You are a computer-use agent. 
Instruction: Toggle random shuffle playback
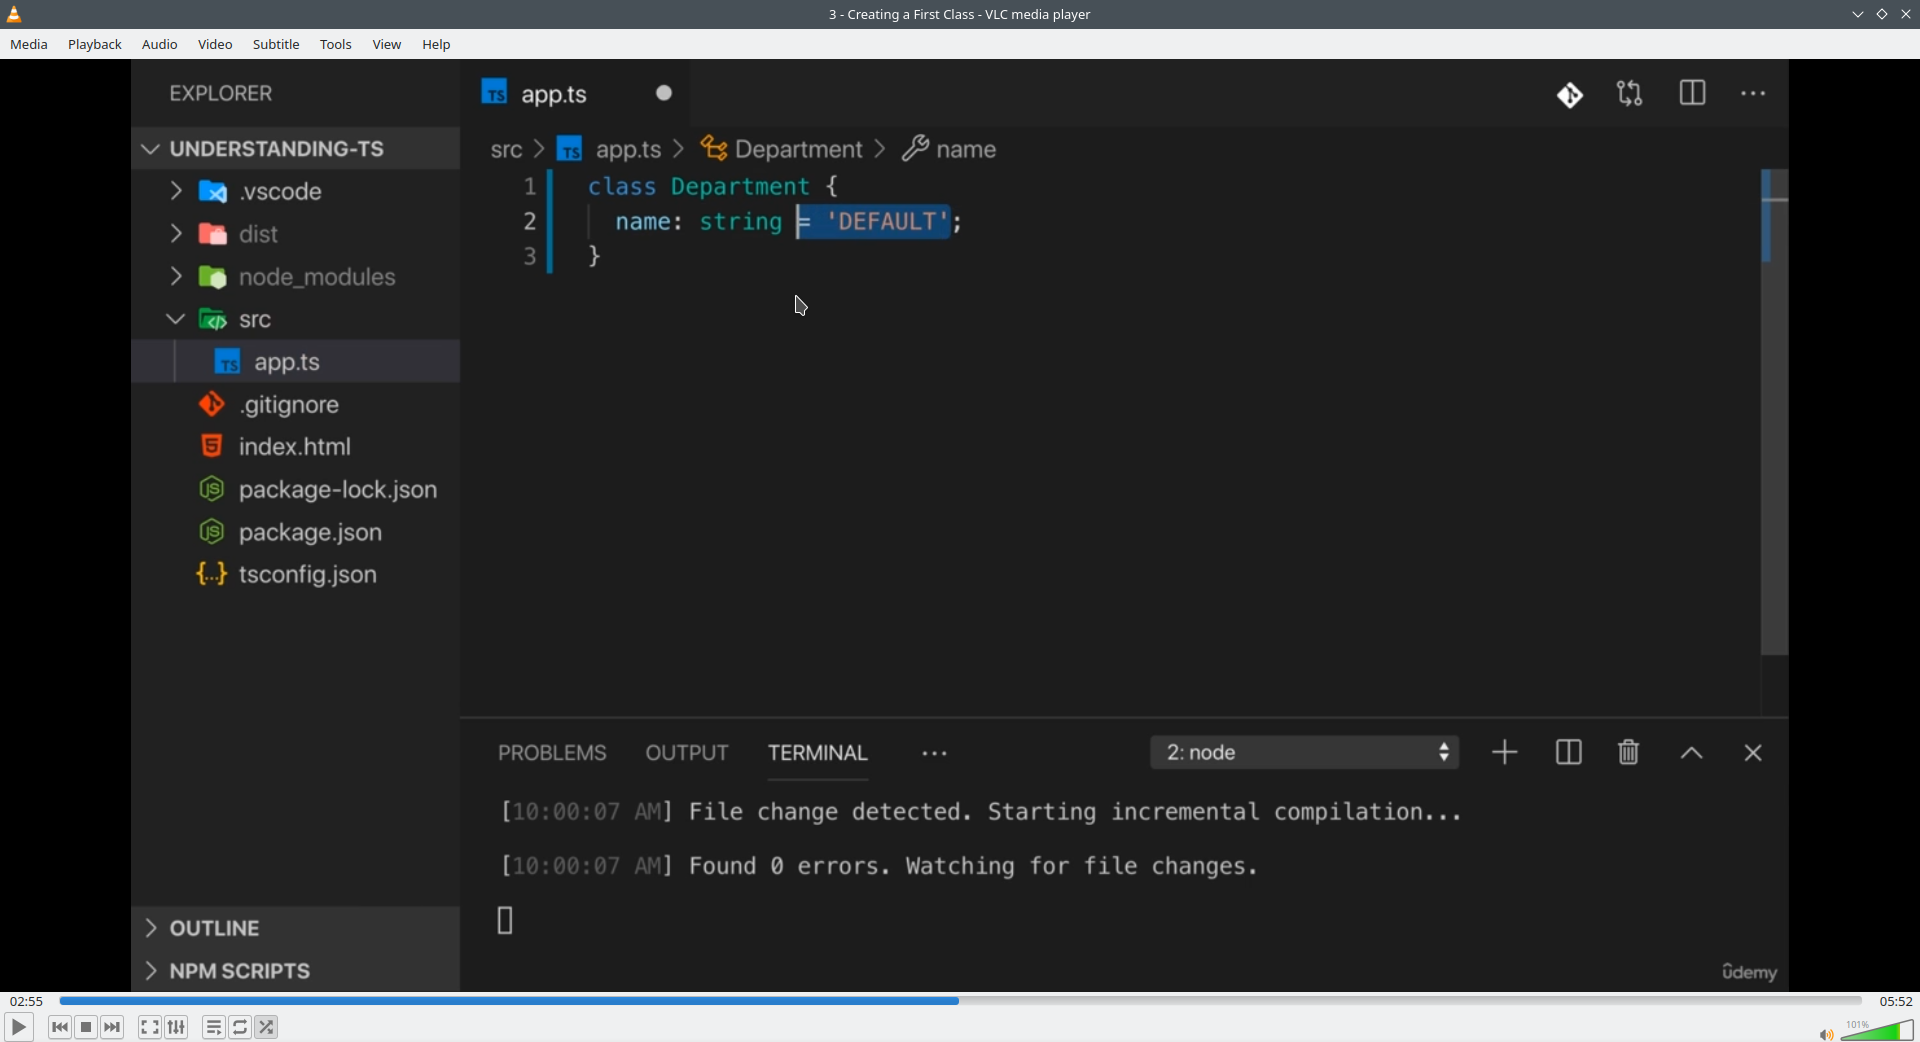(x=267, y=1027)
